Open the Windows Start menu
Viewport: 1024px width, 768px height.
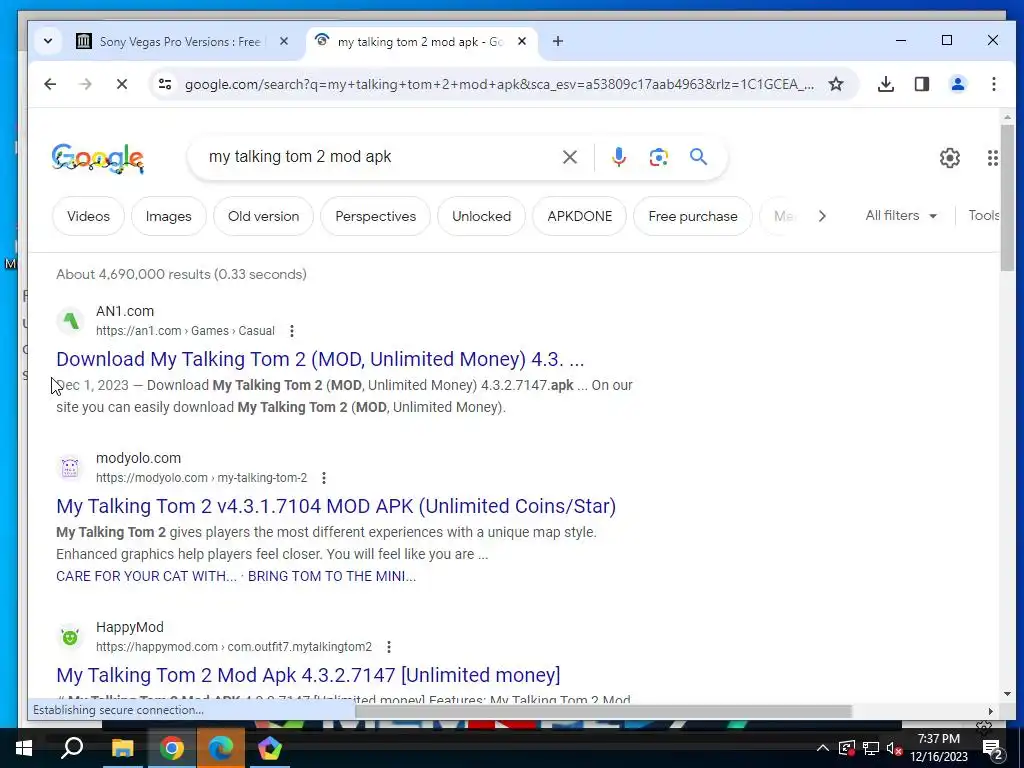point(24,748)
